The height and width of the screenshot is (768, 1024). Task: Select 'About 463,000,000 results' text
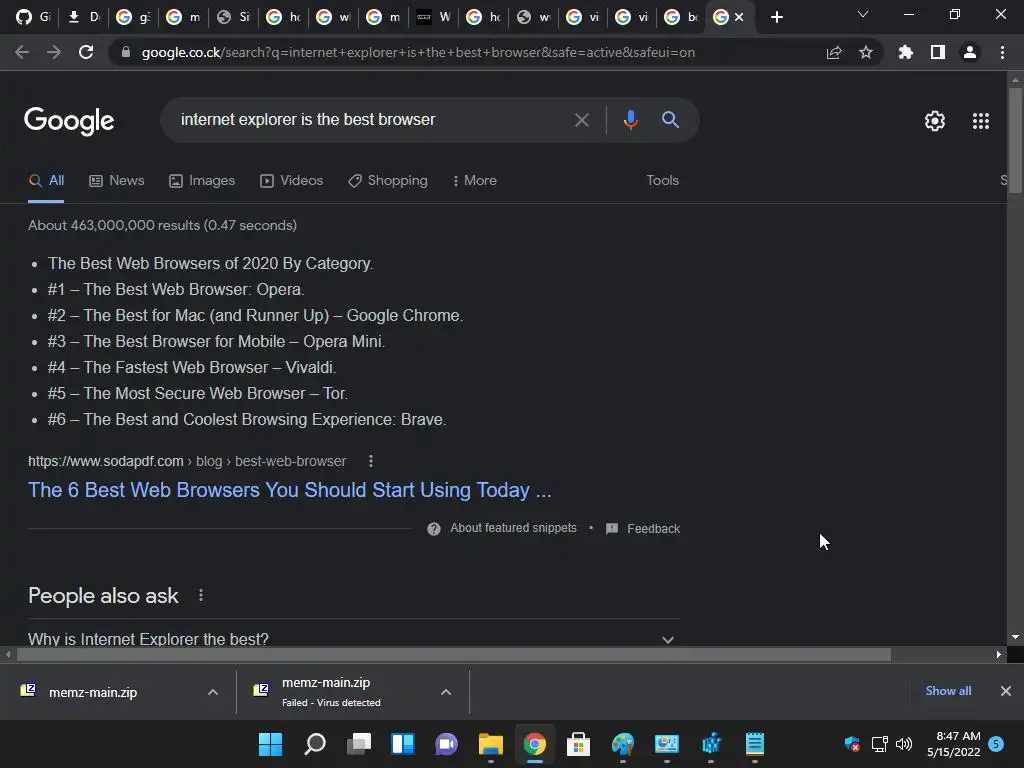[x=114, y=225]
